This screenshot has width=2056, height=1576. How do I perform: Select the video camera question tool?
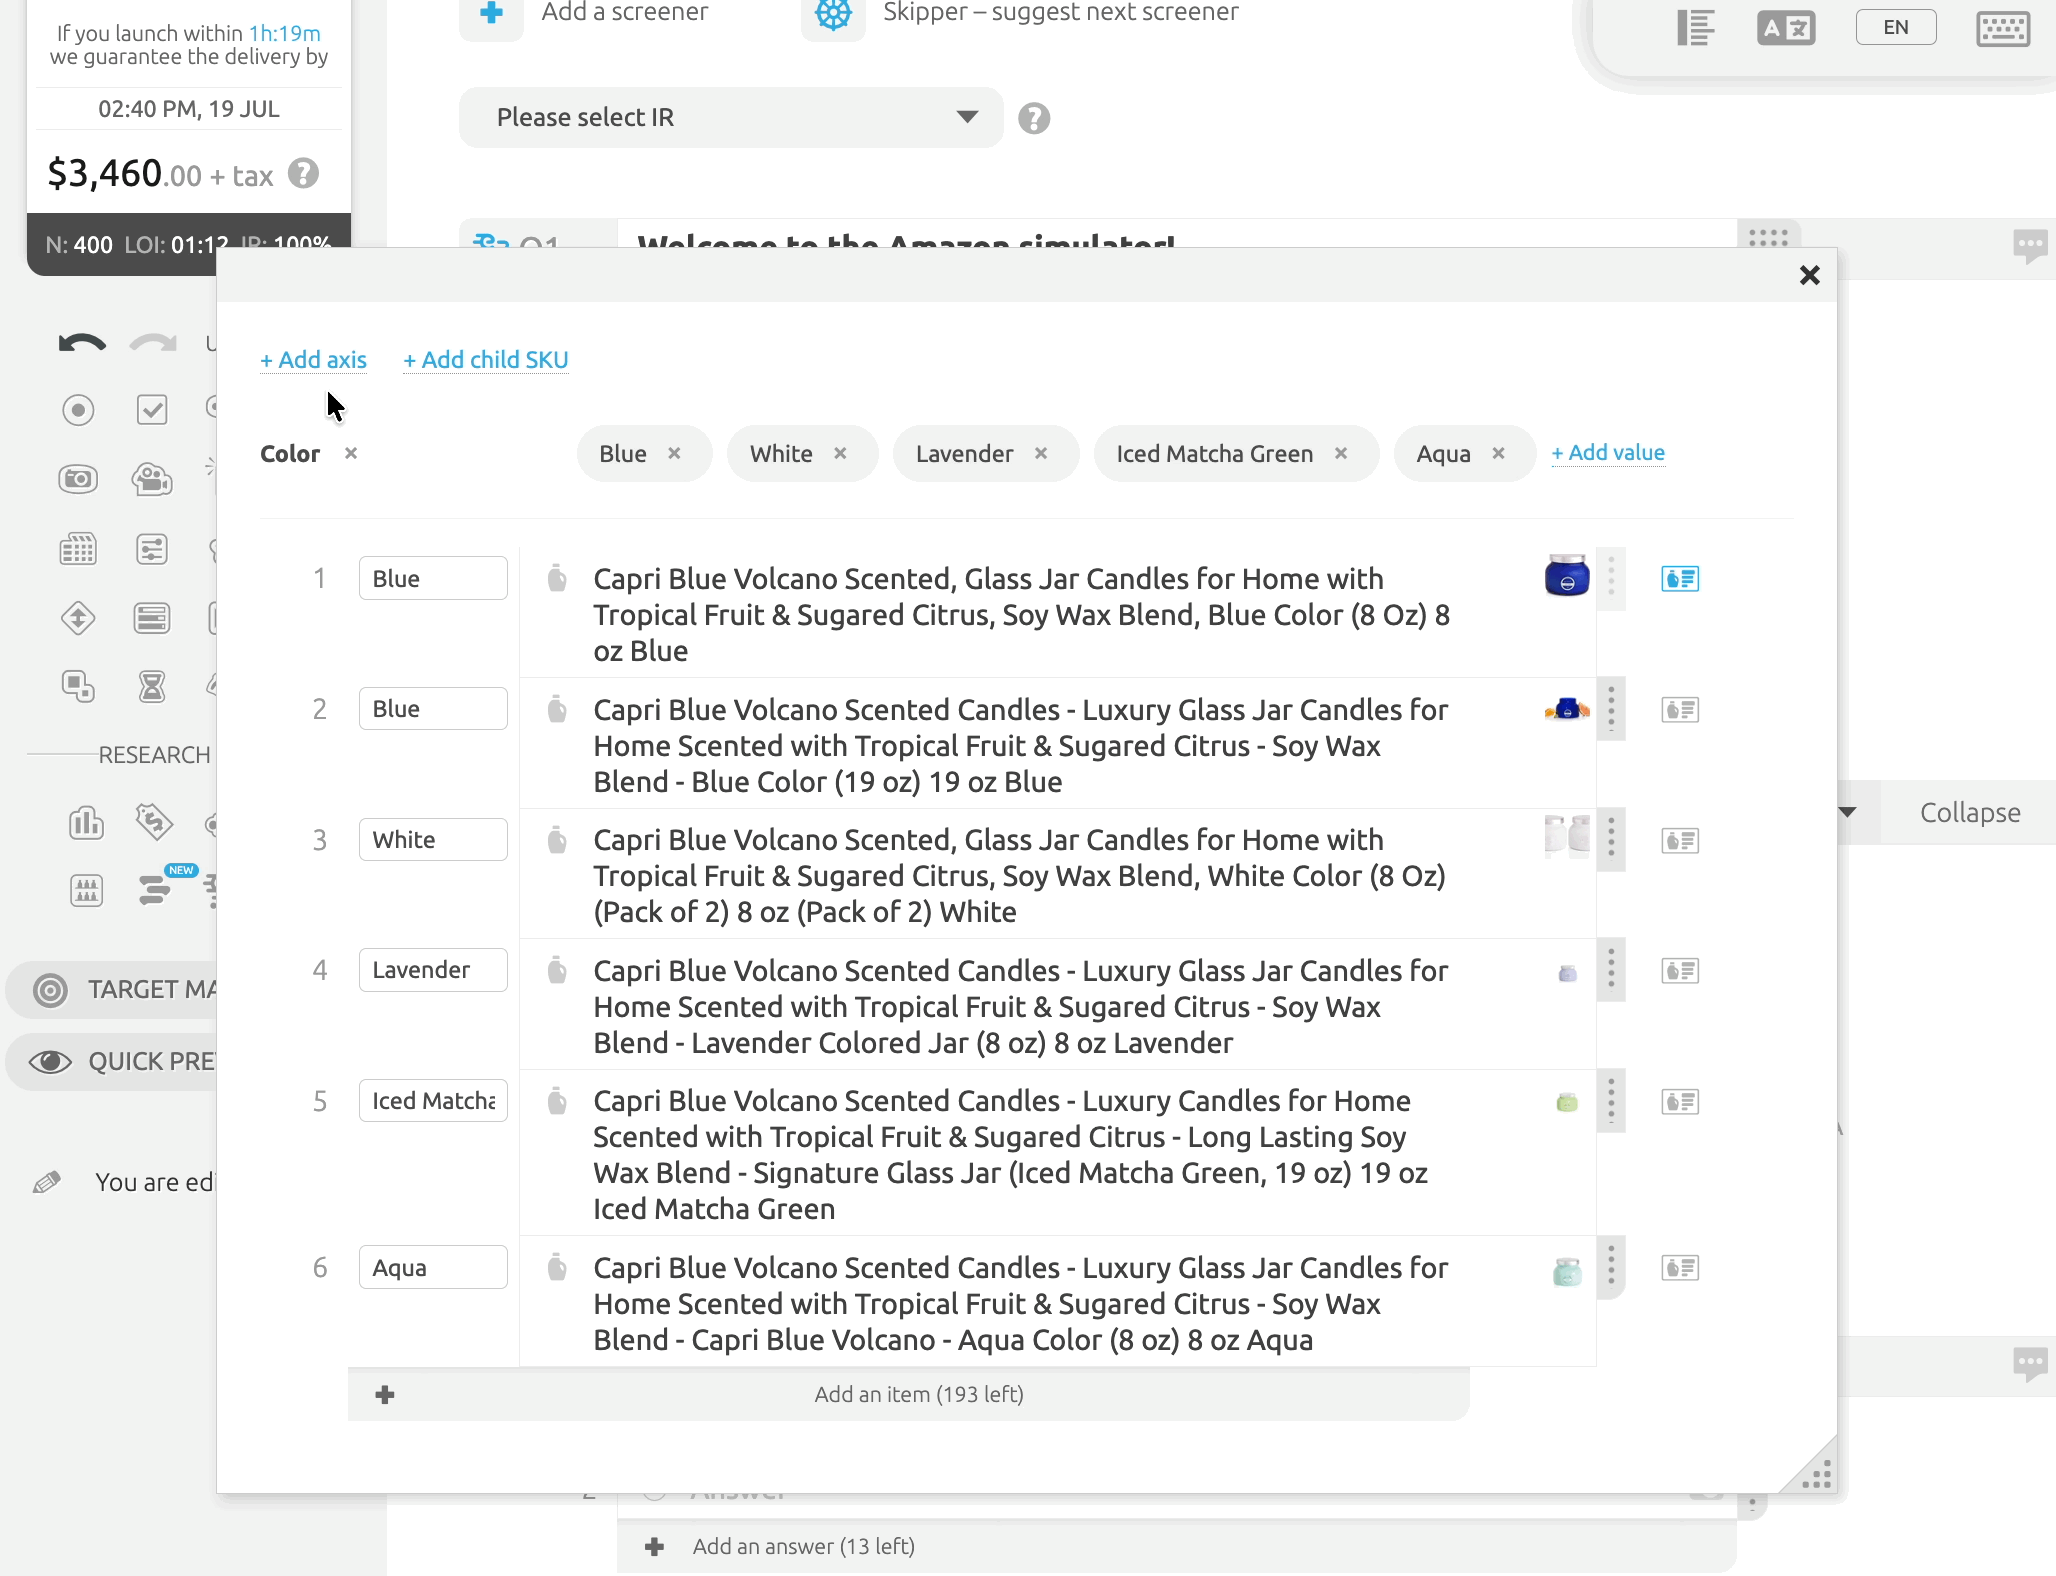152,480
